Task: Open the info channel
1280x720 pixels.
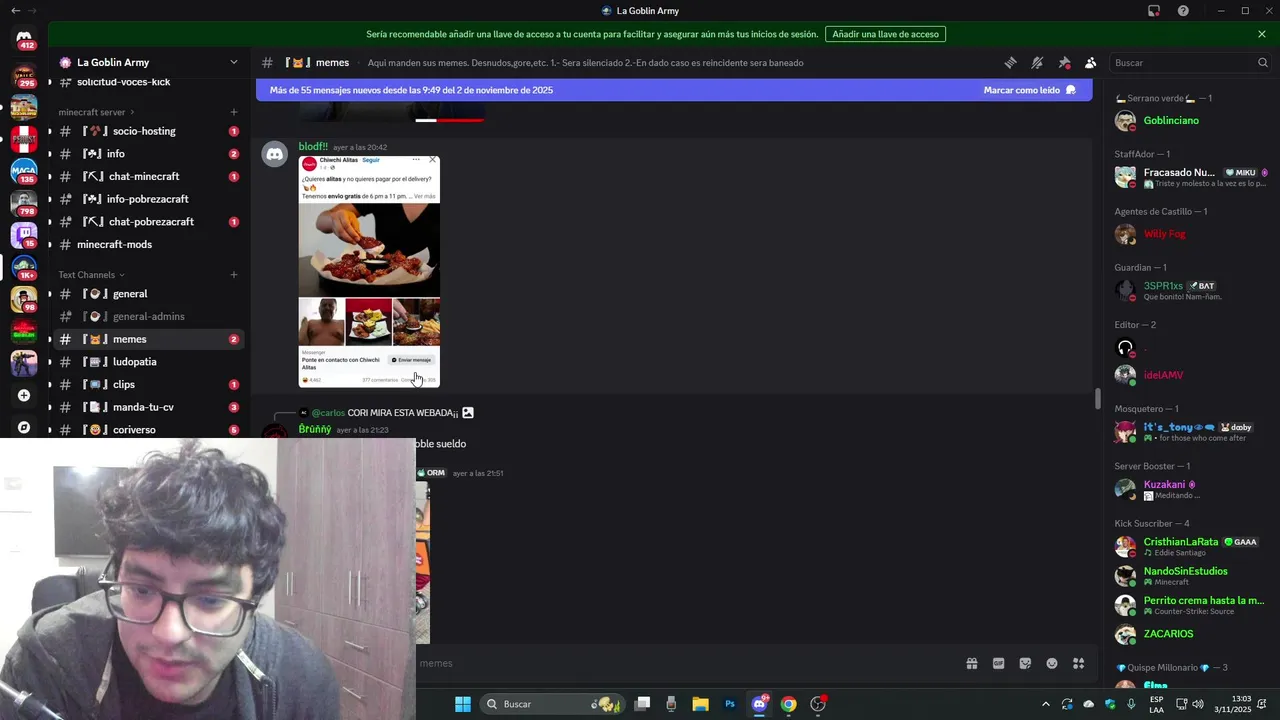Action: point(148,154)
